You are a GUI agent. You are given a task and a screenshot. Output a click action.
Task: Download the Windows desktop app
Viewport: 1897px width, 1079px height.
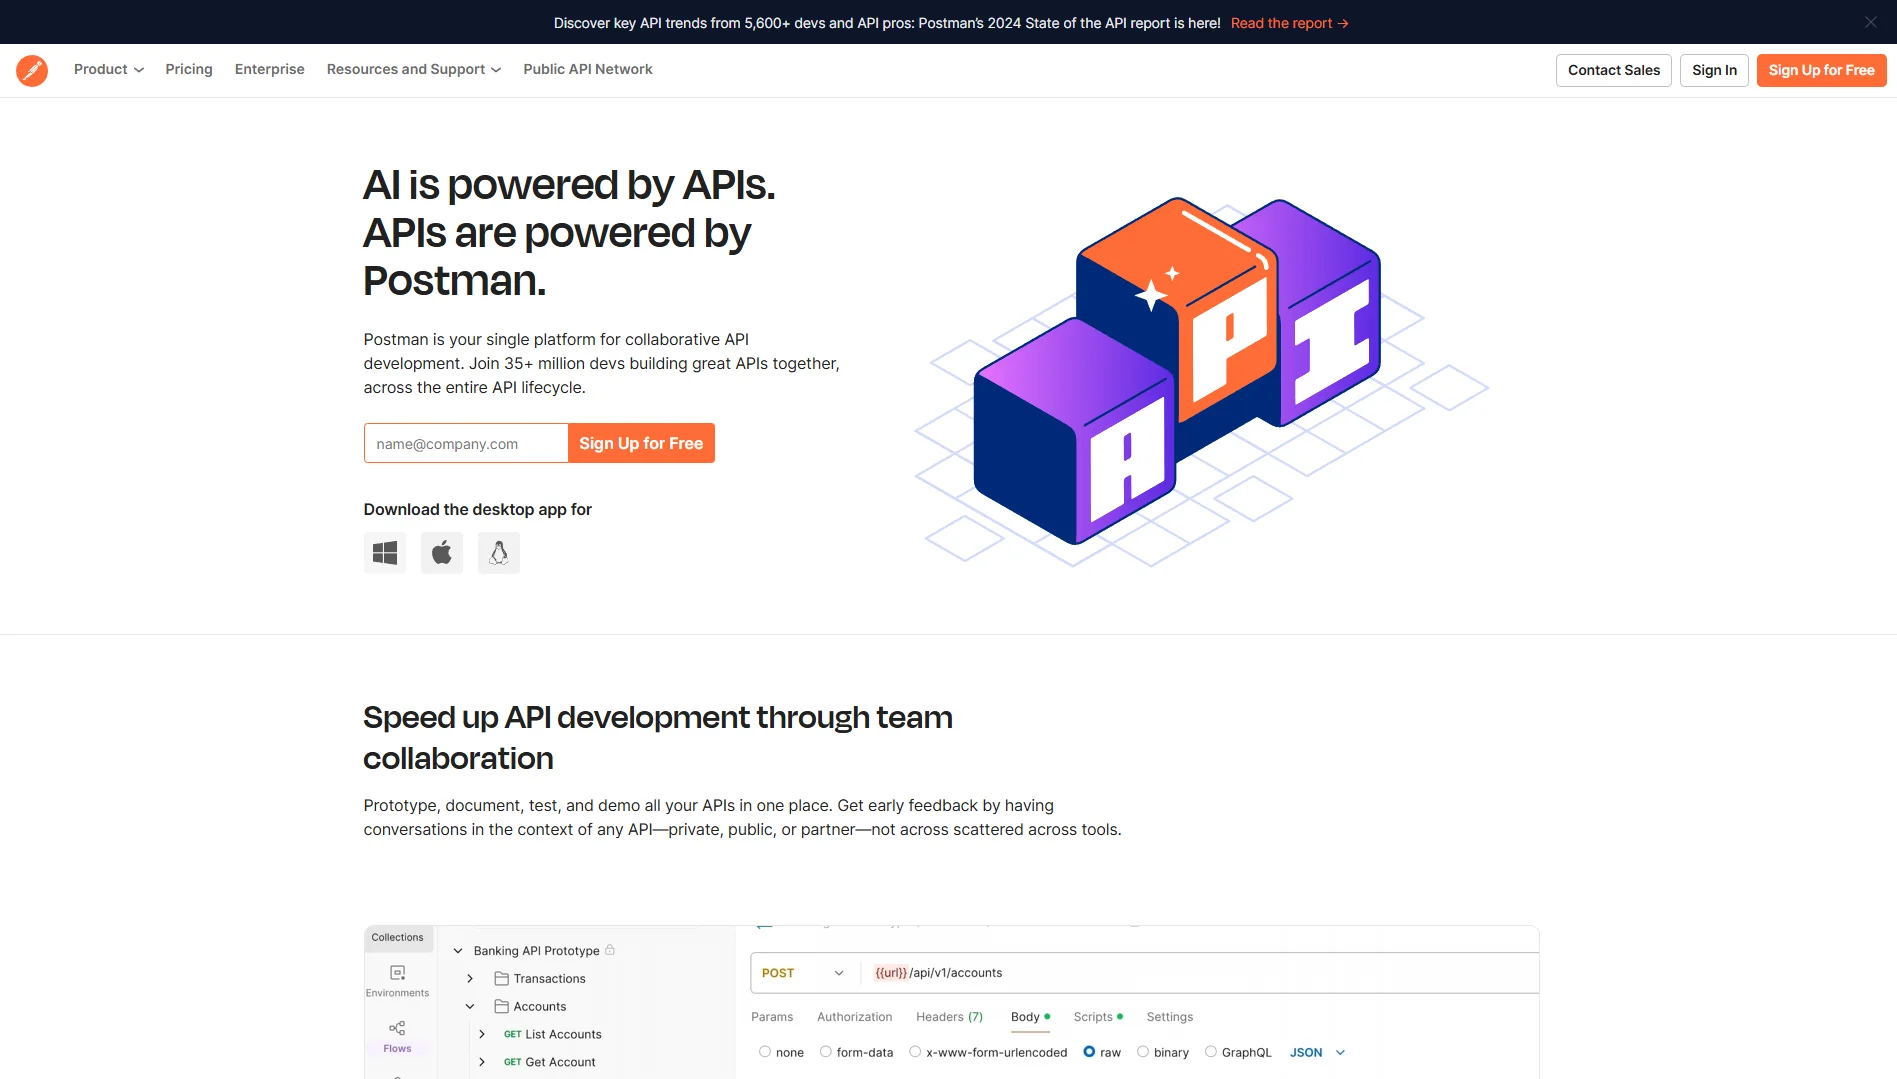[385, 553]
